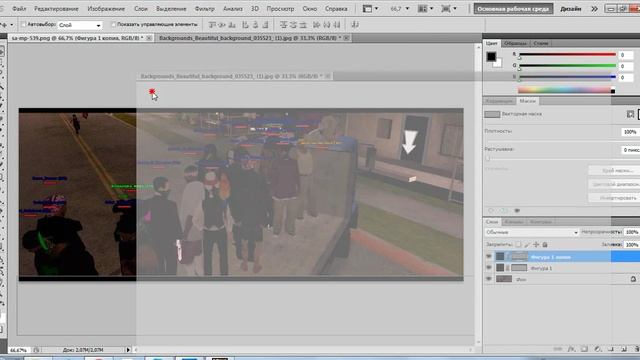The width and height of the screenshot is (640, 360).
Task: Click the add layer mask icon
Action: pyautogui.click(x=584, y=349)
